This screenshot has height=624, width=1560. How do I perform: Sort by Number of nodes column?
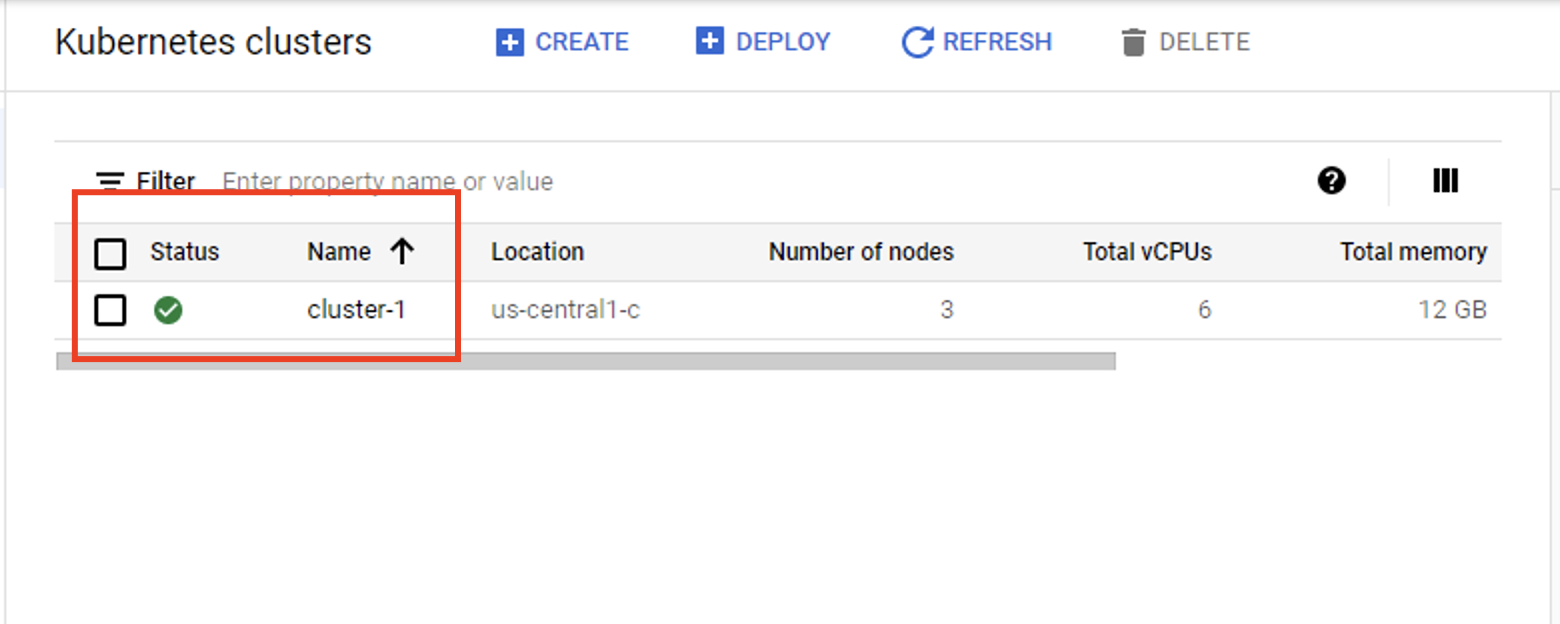pos(861,252)
